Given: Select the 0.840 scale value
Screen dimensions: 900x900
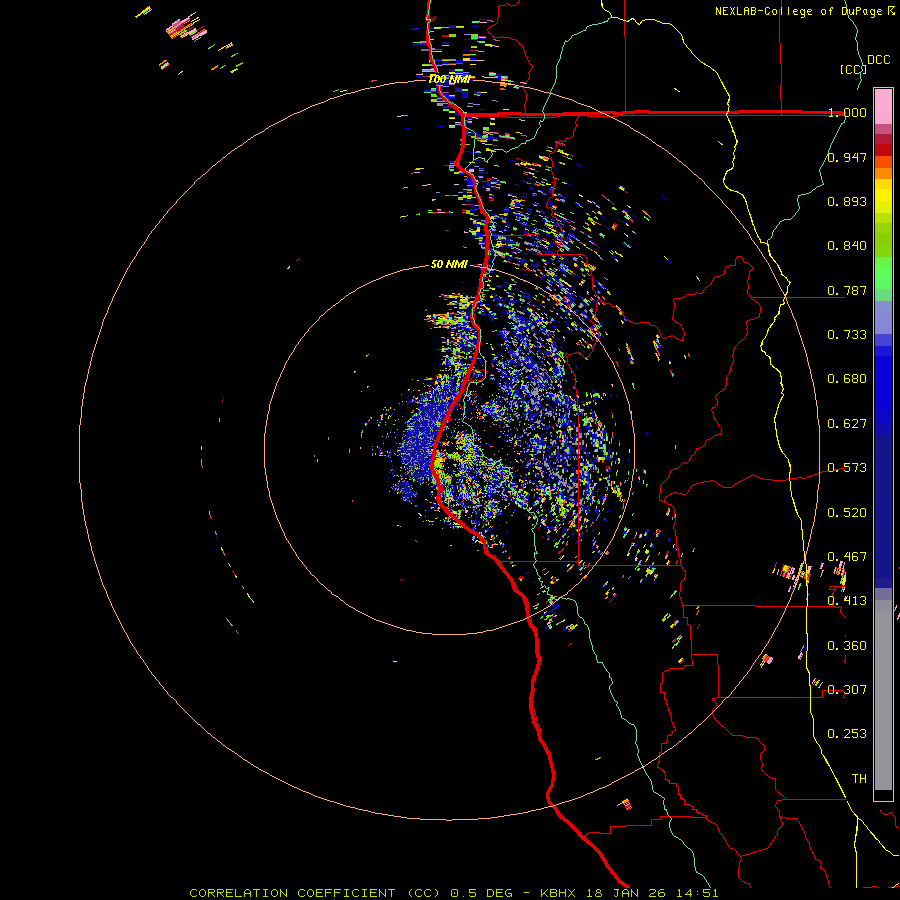Looking at the screenshot, I should [x=847, y=246].
